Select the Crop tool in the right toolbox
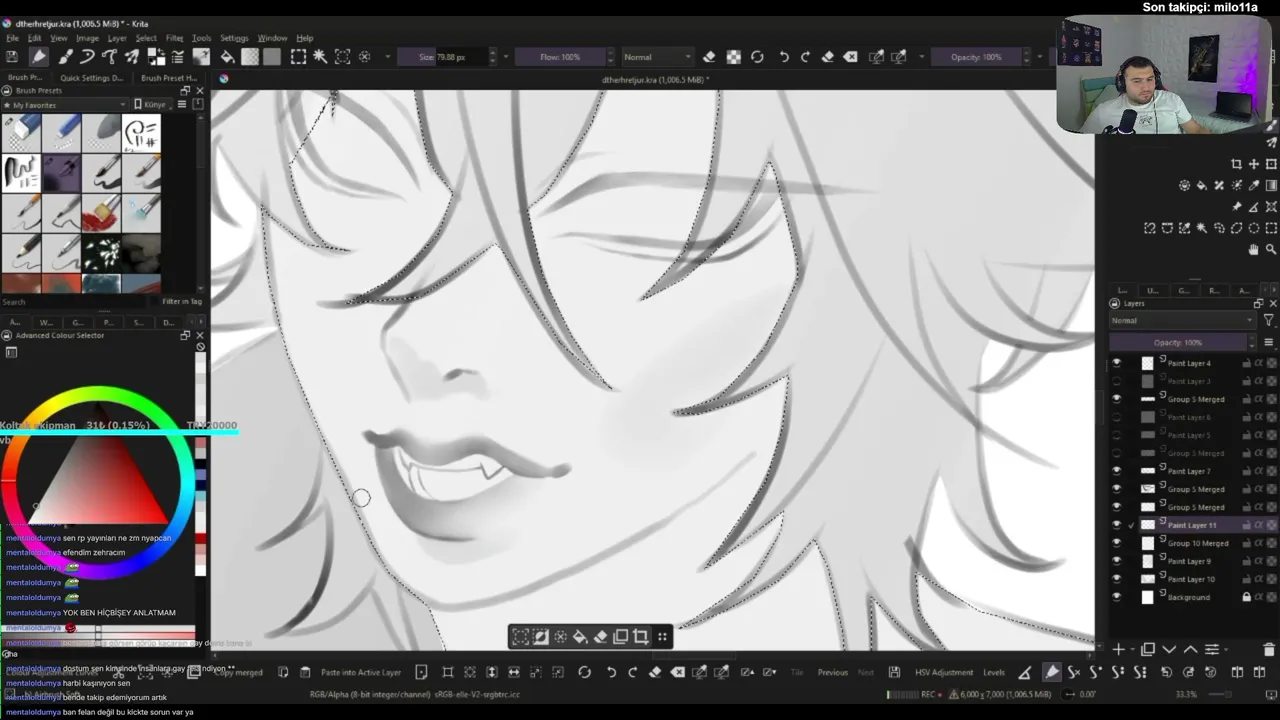Image resolution: width=1280 pixels, height=720 pixels. pos(1236,164)
